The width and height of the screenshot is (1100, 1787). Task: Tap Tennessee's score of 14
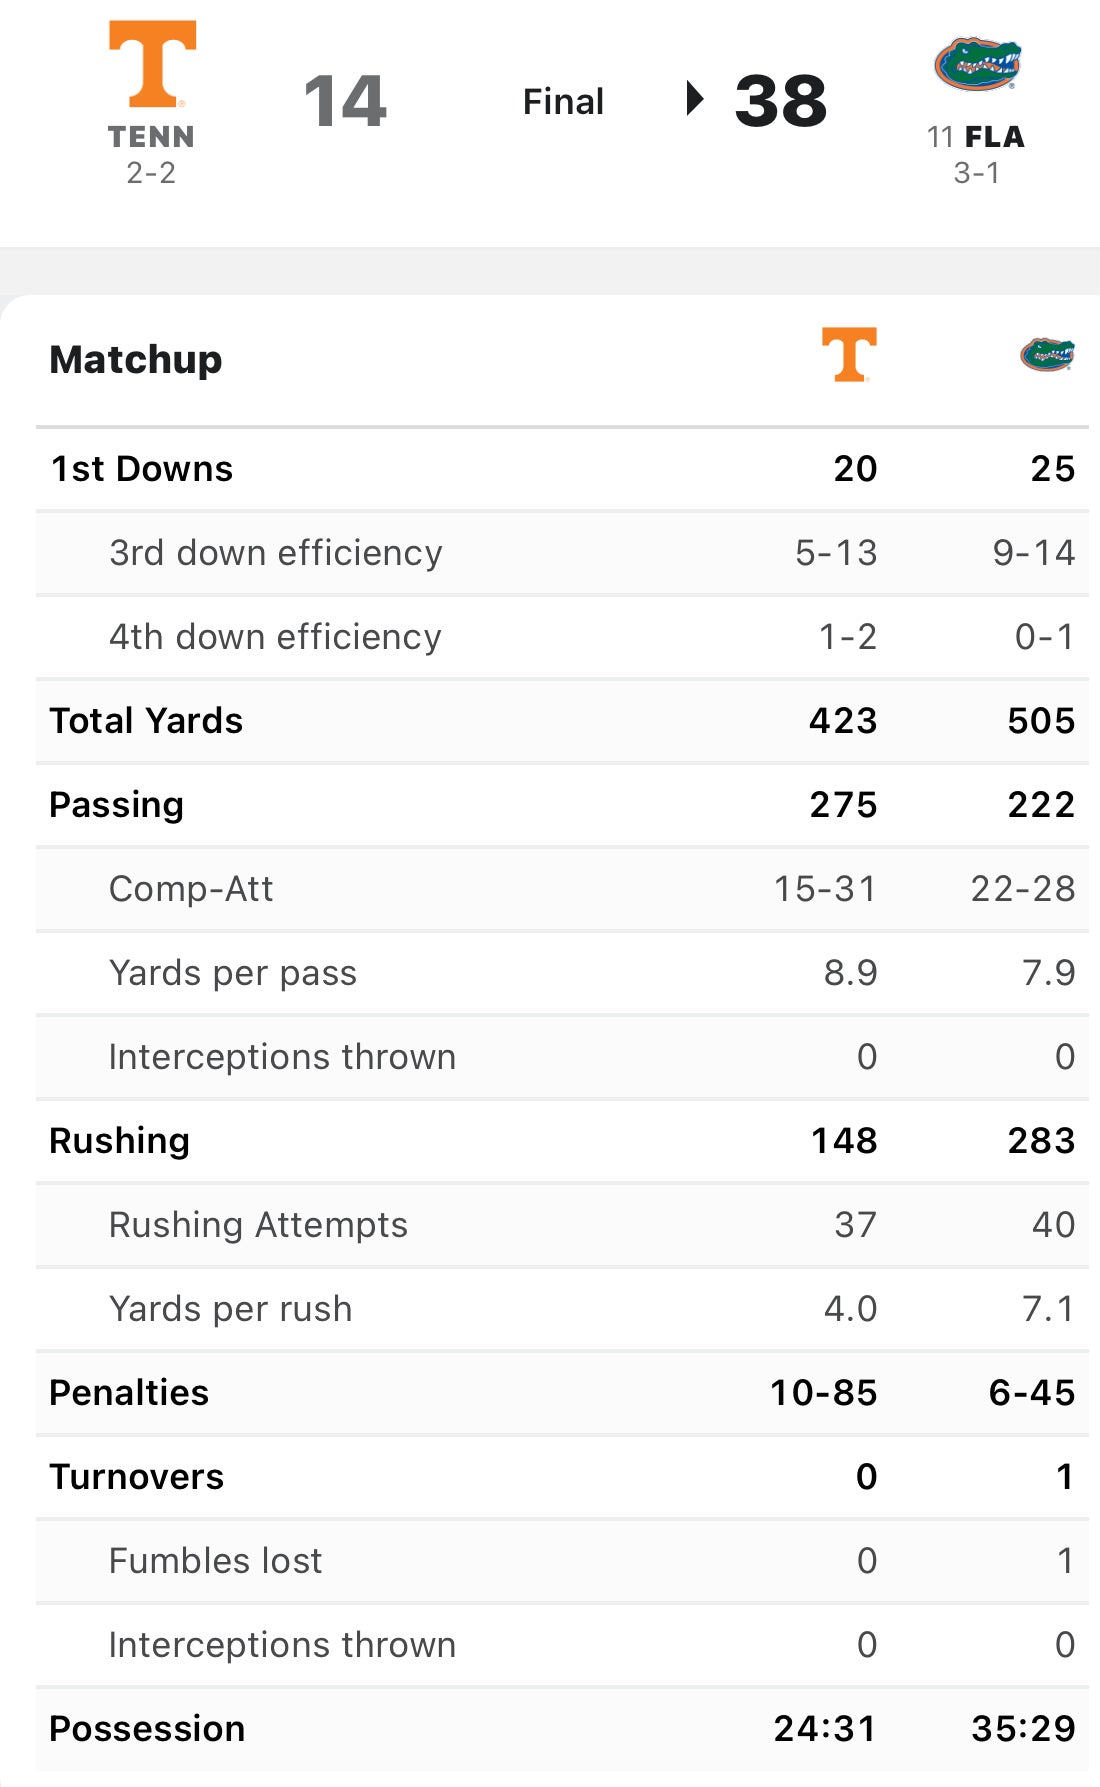coord(345,101)
